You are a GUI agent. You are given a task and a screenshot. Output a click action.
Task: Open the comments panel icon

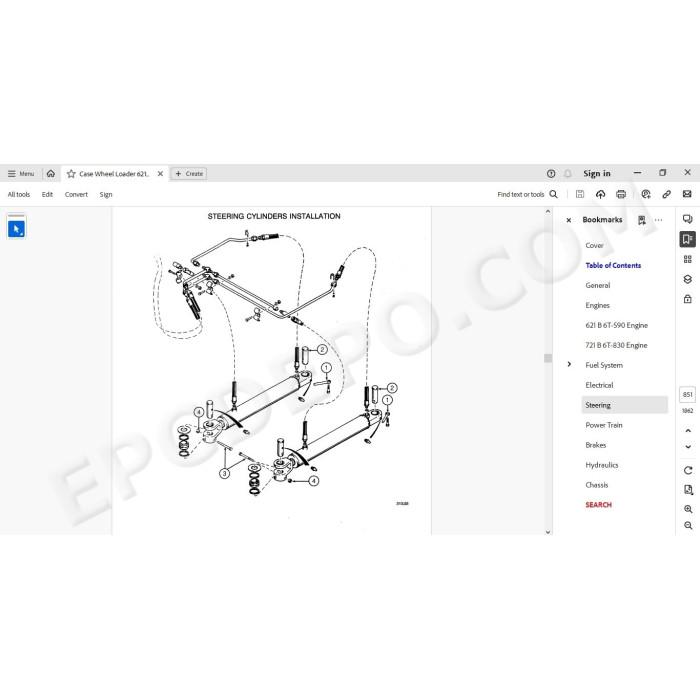pyautogui.click(x=688, y=219)
